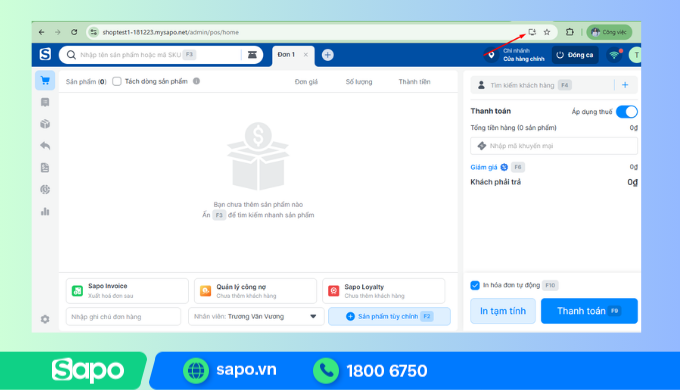The height and width of the screenshot is (390, 680).
Task: Open the shopping cart sales screen in the sidebar
Action: point(45,81)
